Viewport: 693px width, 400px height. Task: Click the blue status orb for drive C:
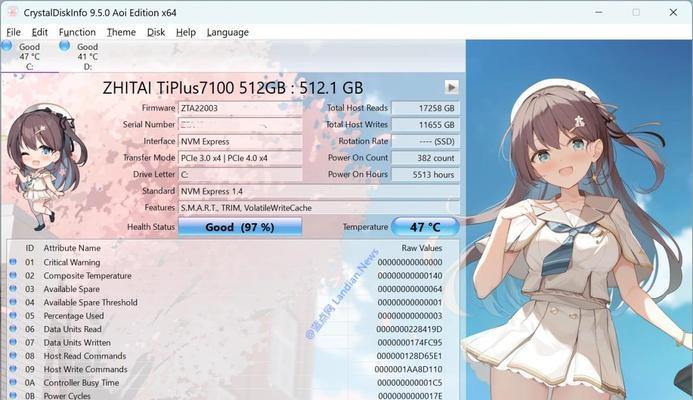click(7, 46)
